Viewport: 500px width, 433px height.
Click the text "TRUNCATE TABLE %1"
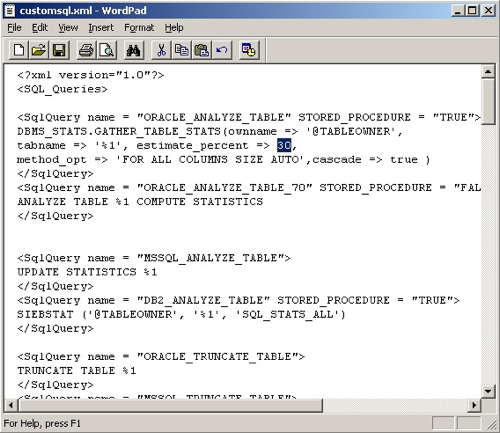[77, 371]
